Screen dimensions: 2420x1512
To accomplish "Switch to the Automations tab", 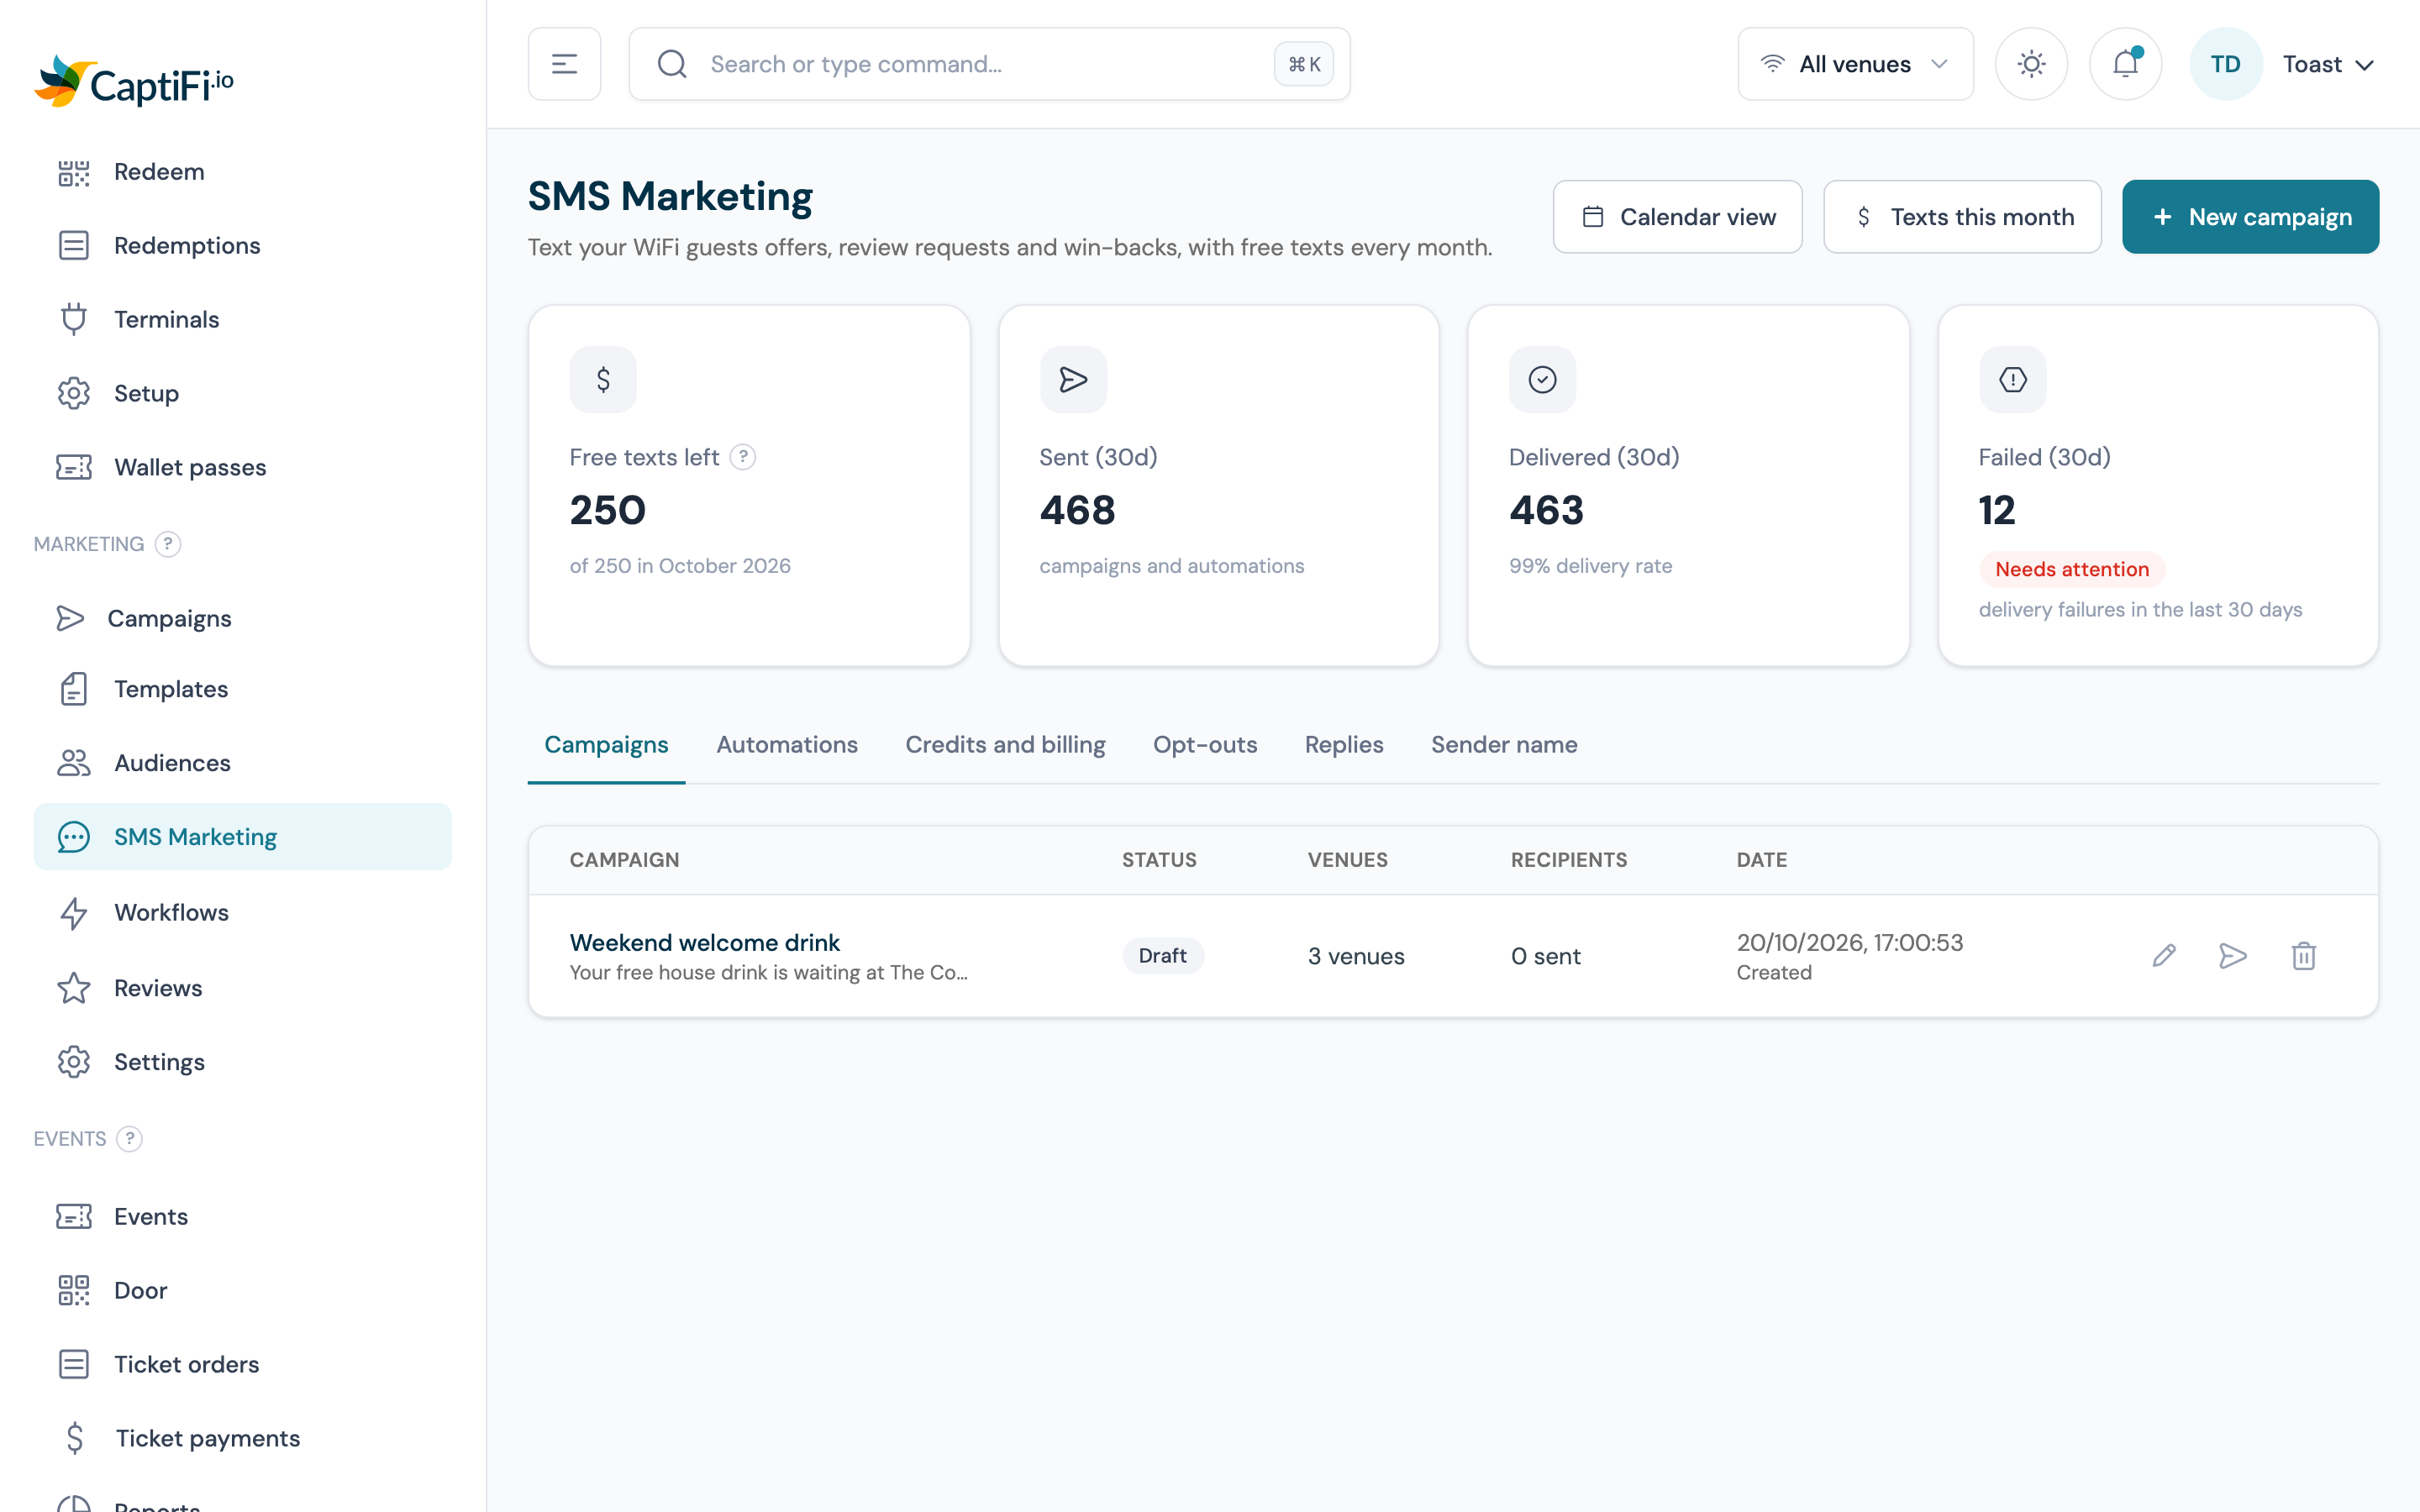I will (x=787, y=745).
